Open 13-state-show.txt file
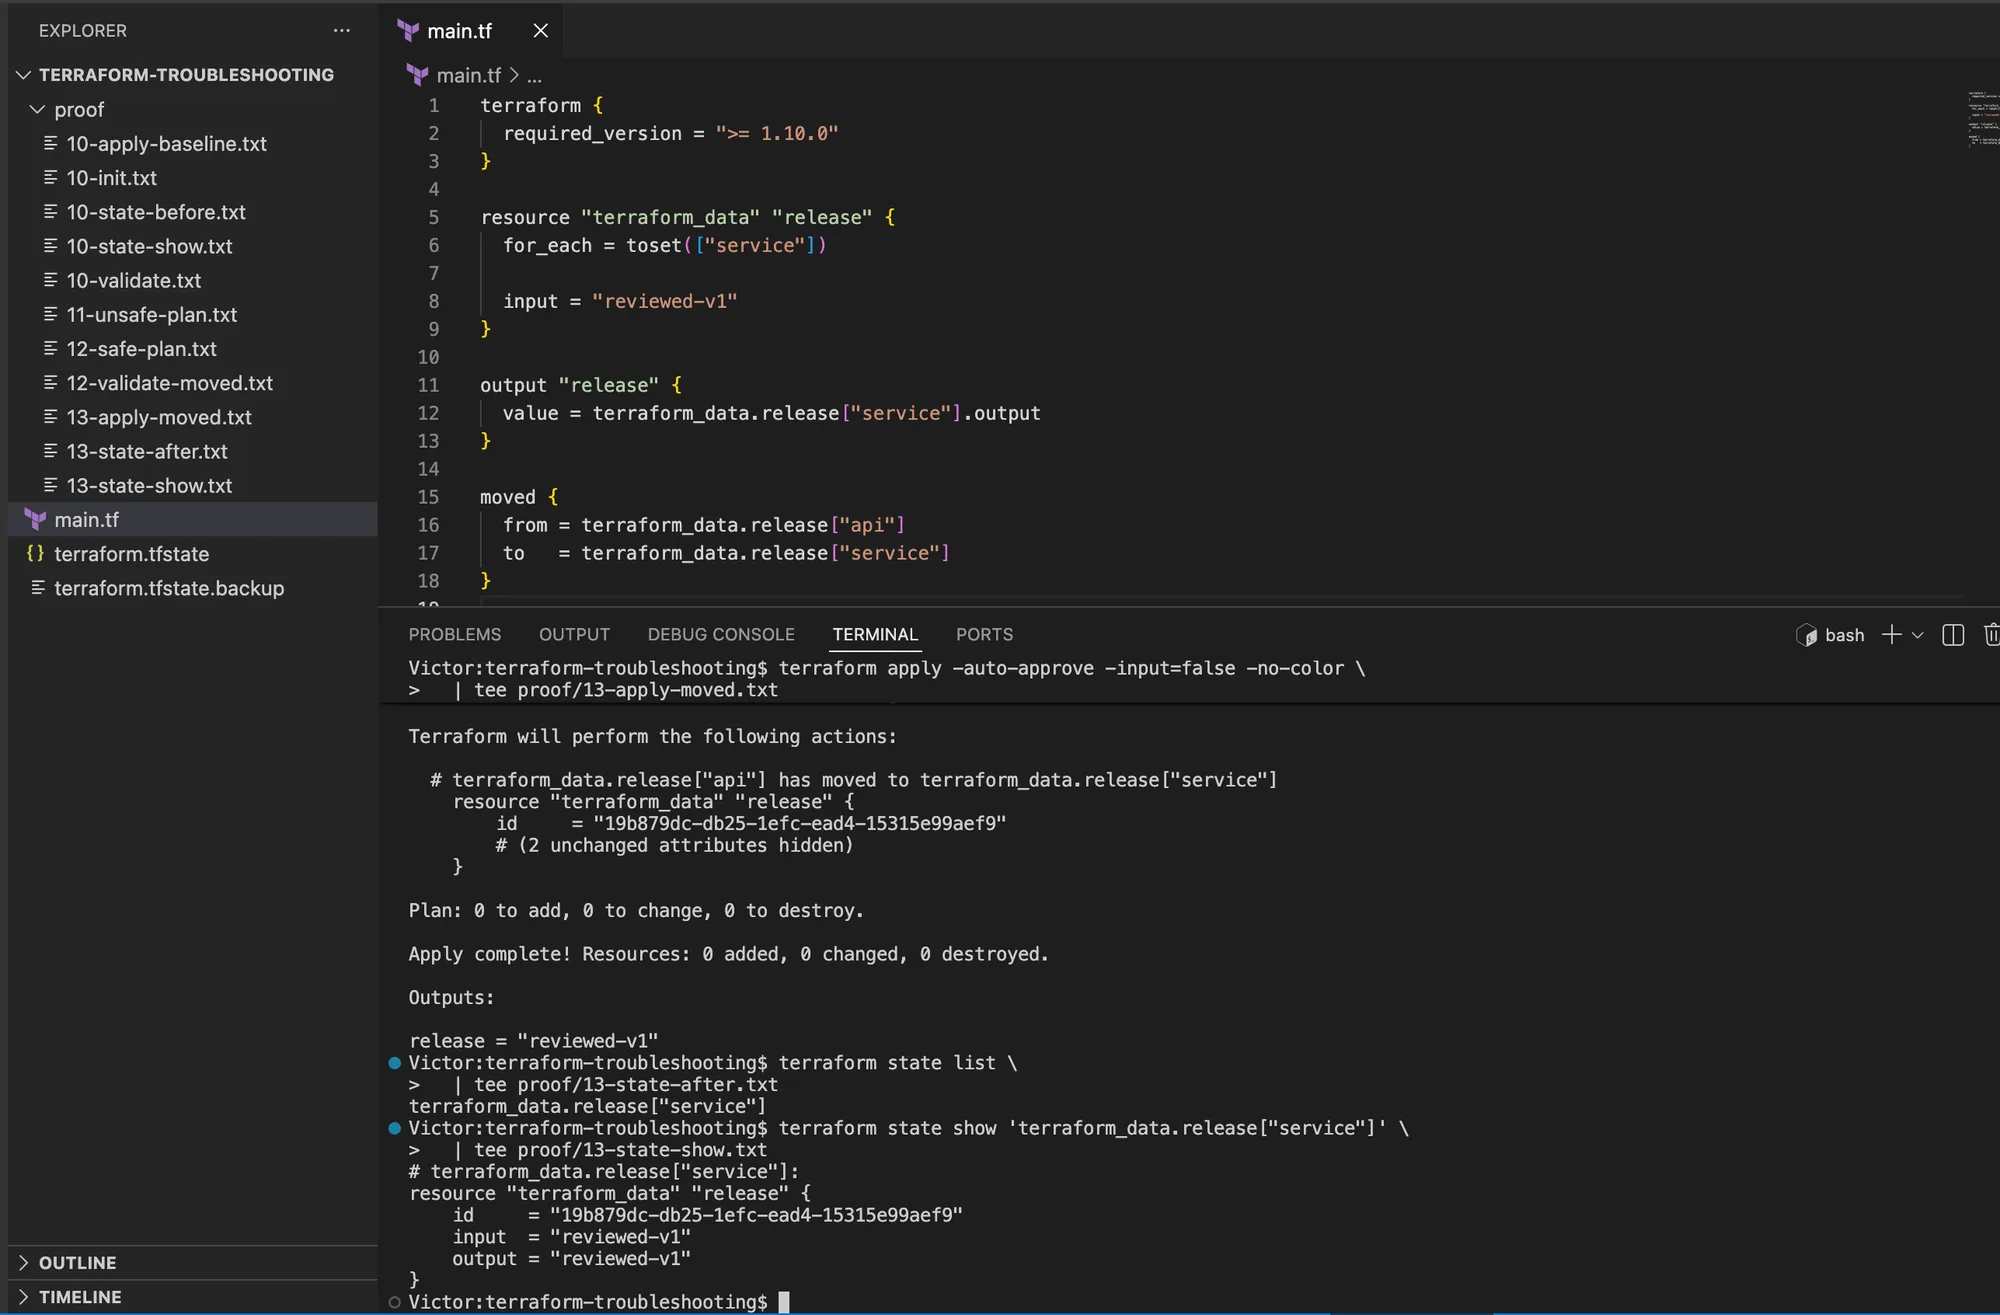 click(149, 485)
